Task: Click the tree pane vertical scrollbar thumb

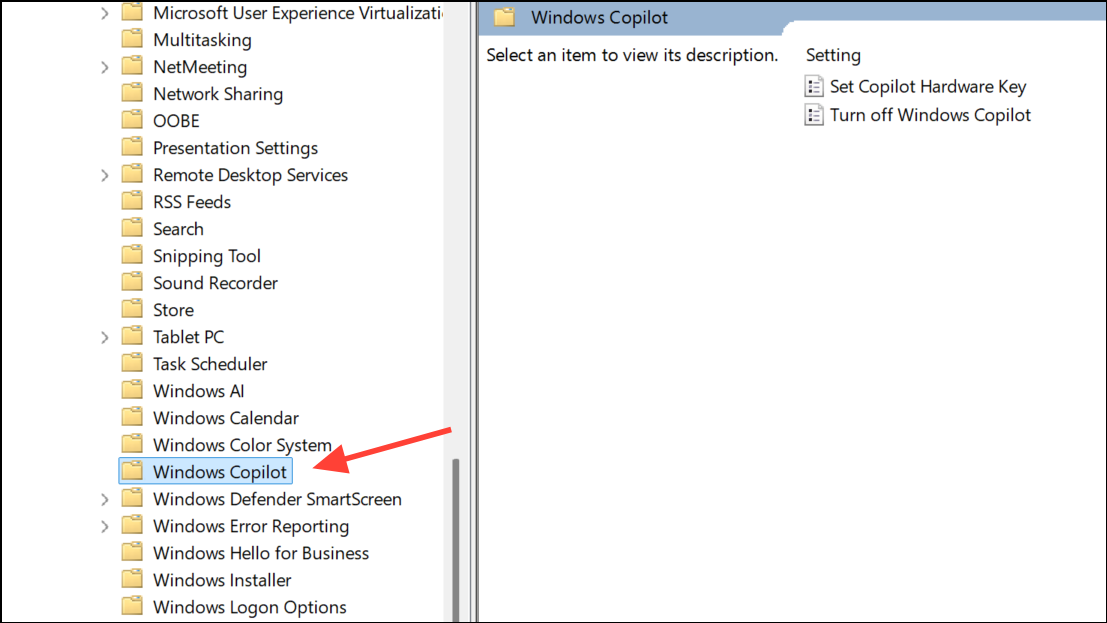Action: click(457, 540)
